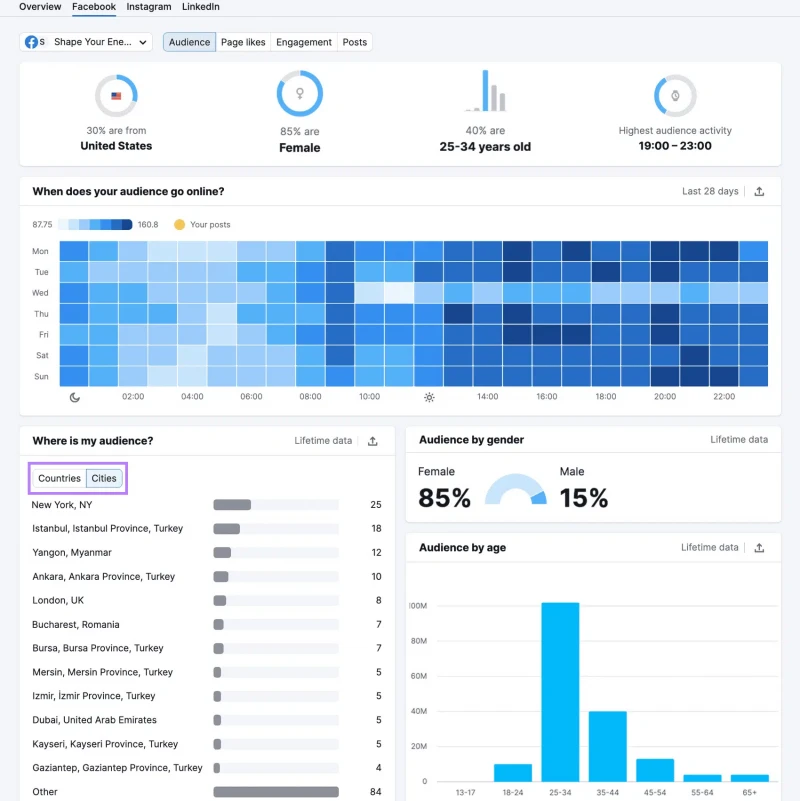Click the Other row progress bar
The height and width of the screenshot is (801, 800).
pos(276,791)
